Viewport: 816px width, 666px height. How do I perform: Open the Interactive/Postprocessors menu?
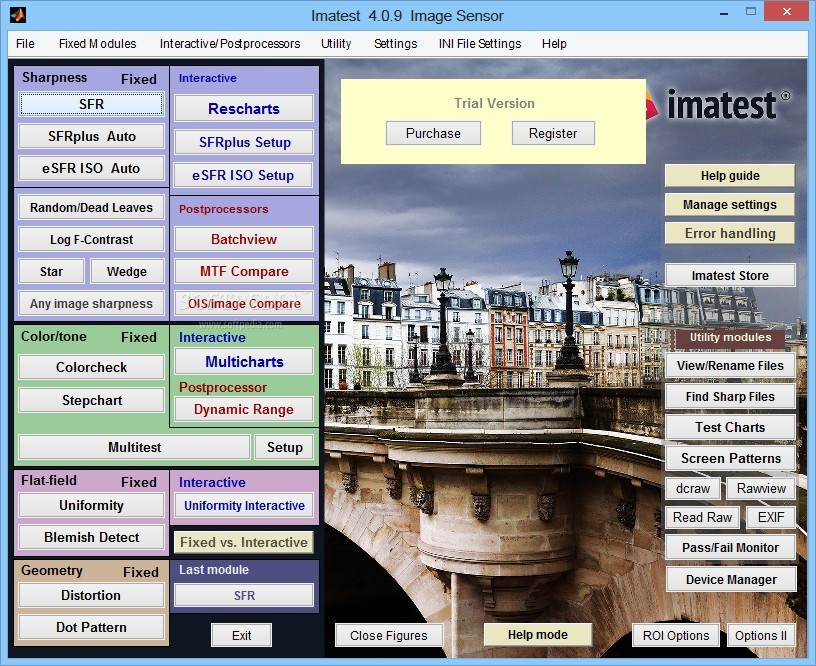pos(230,44)
